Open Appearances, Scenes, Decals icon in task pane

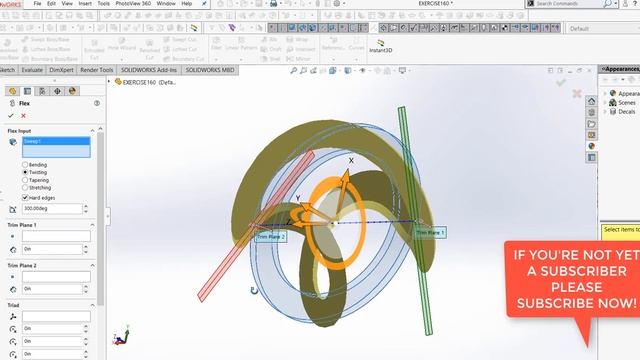[x=591, y=146]
